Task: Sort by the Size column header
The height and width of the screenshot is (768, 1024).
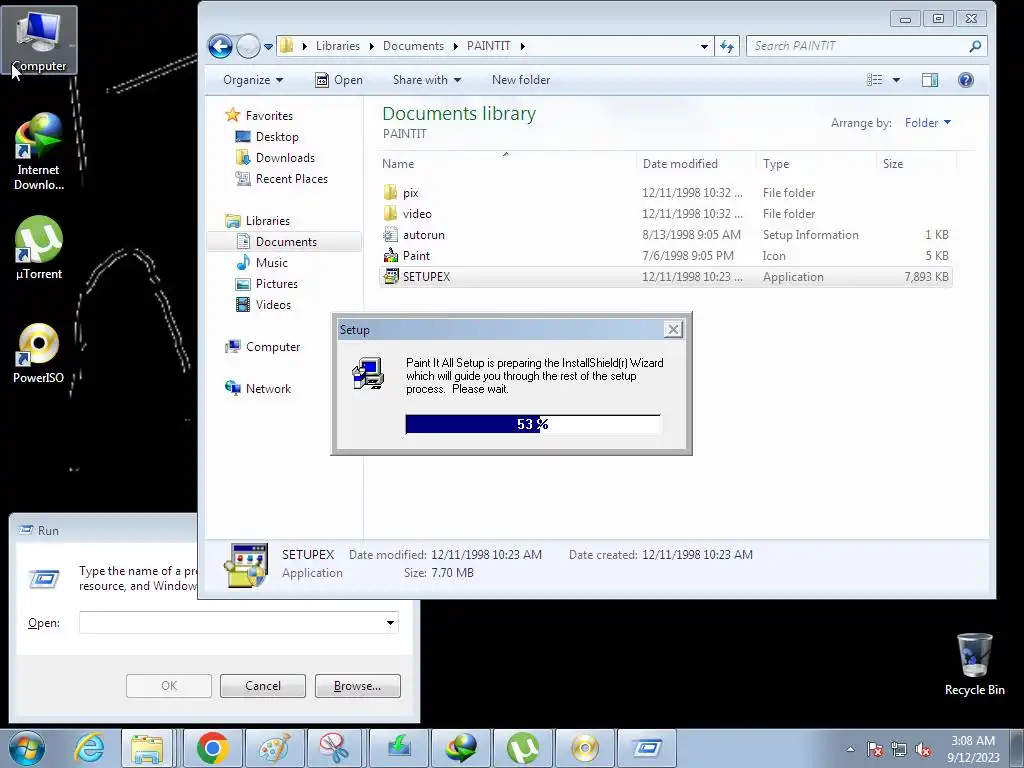Action: (x=917, y=163)
